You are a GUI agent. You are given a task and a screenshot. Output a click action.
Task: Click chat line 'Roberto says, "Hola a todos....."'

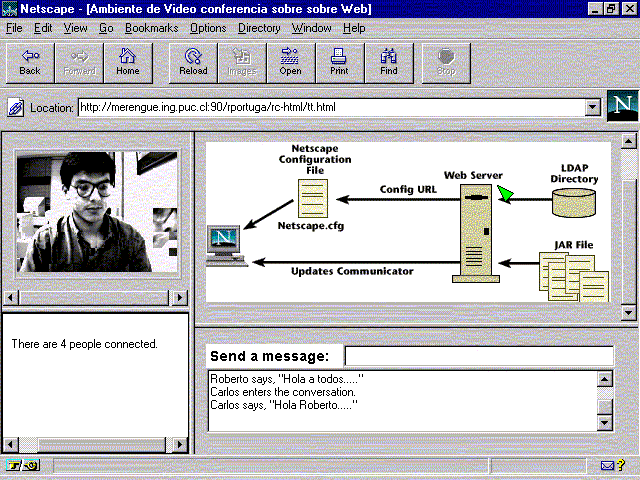tap(287, 379)
